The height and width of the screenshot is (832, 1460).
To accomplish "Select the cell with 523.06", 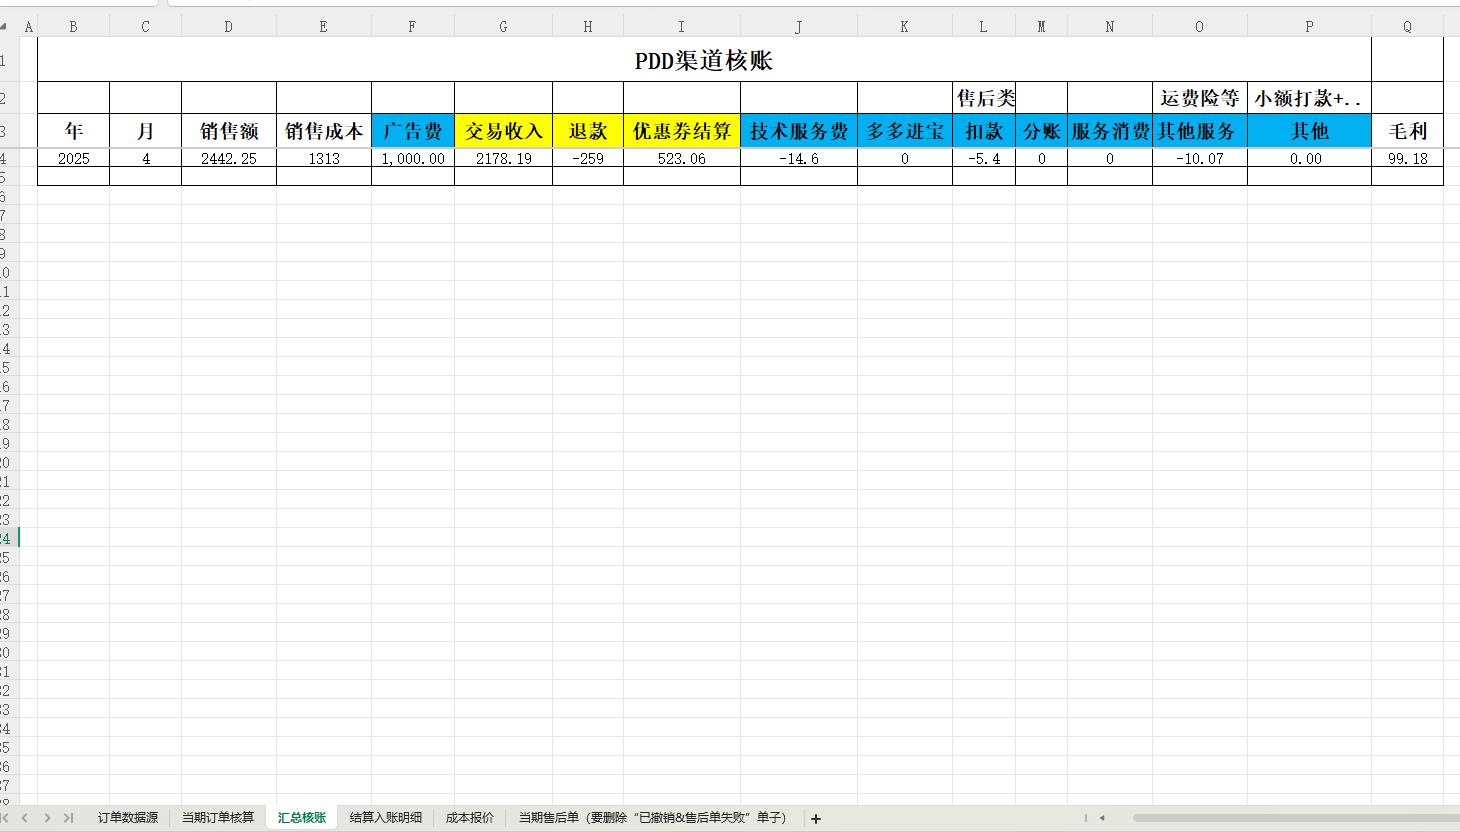I will [x=682, y=158].
